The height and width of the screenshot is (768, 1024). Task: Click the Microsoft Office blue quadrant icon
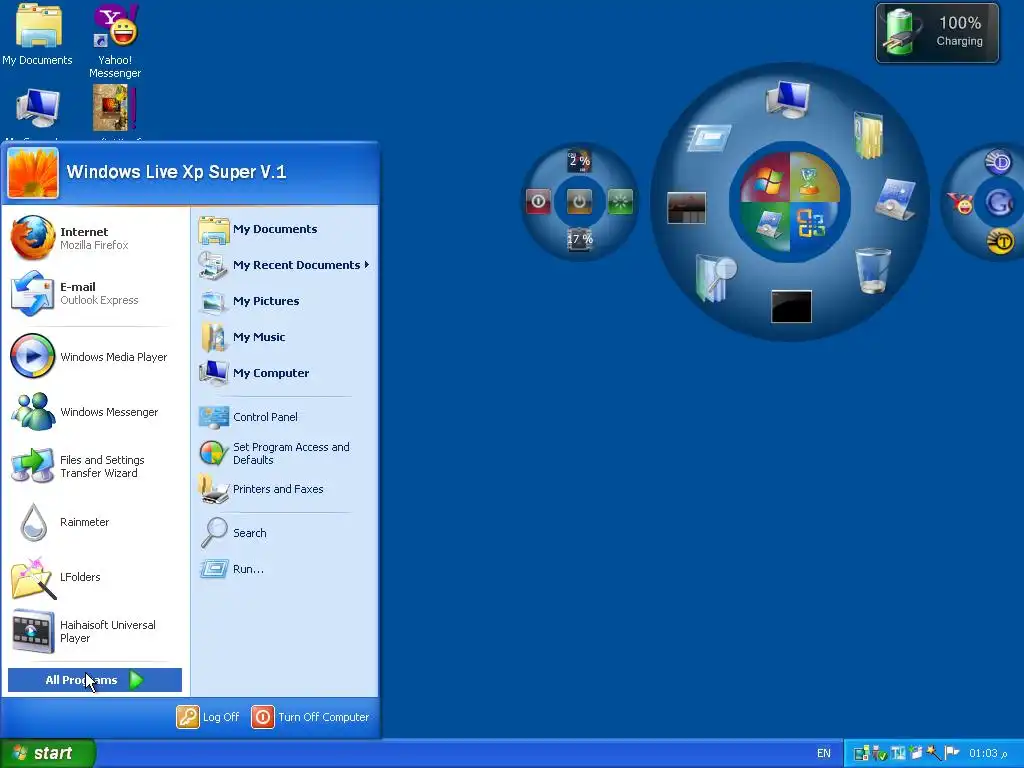coord(810,223)
